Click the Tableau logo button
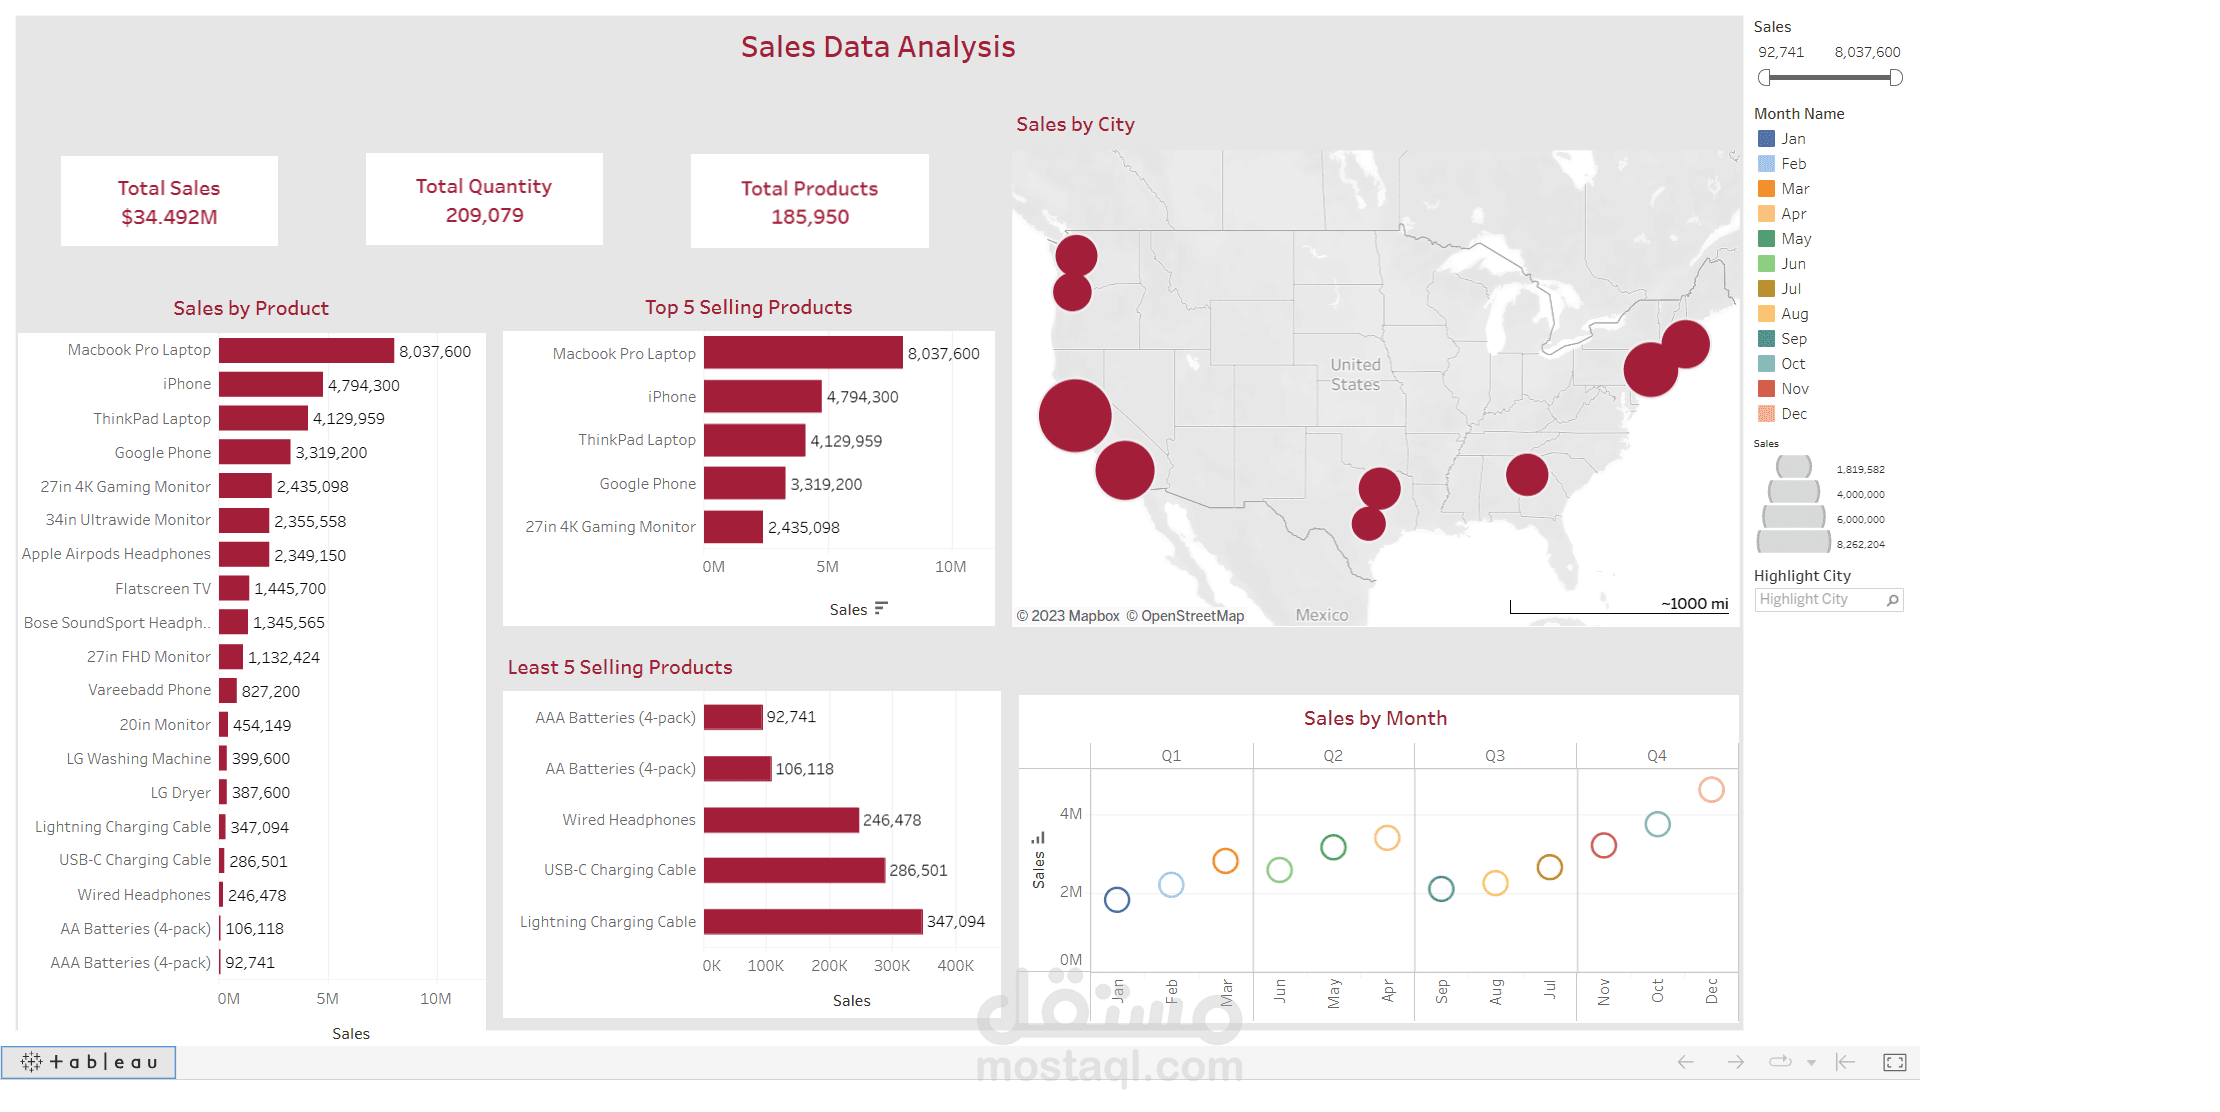Image resolution: width=2220 pixels, height=1112 pixels. pyautogui.click(x=89, y=1062)
